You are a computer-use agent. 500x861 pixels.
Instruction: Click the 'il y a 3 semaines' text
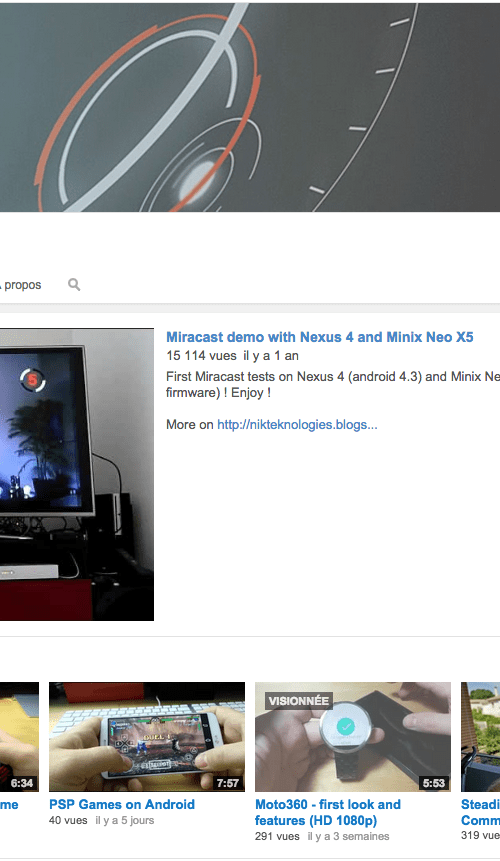[x=349, y=836]
